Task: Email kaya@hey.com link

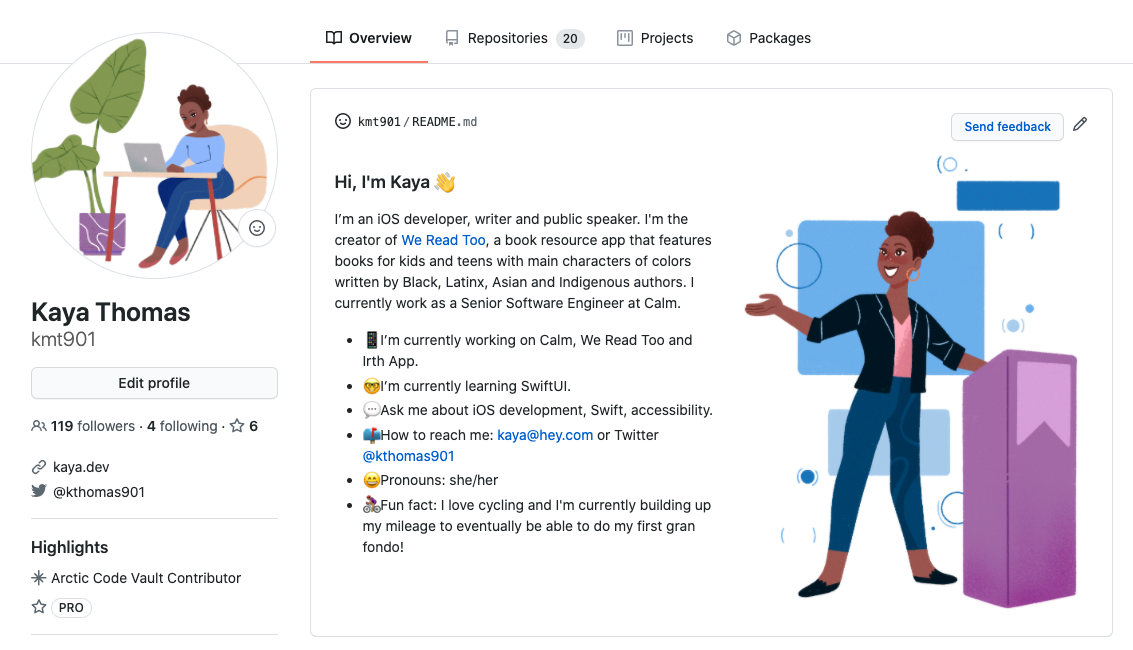Action: (545, 435)
